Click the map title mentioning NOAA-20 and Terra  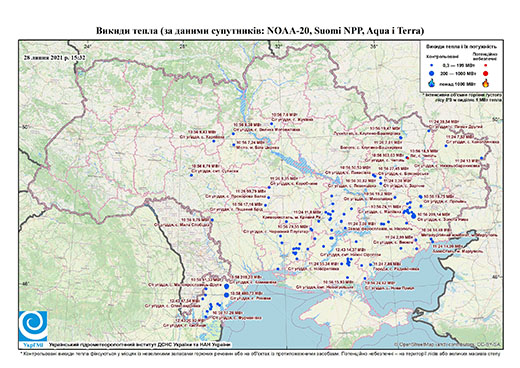pos(260,31)
